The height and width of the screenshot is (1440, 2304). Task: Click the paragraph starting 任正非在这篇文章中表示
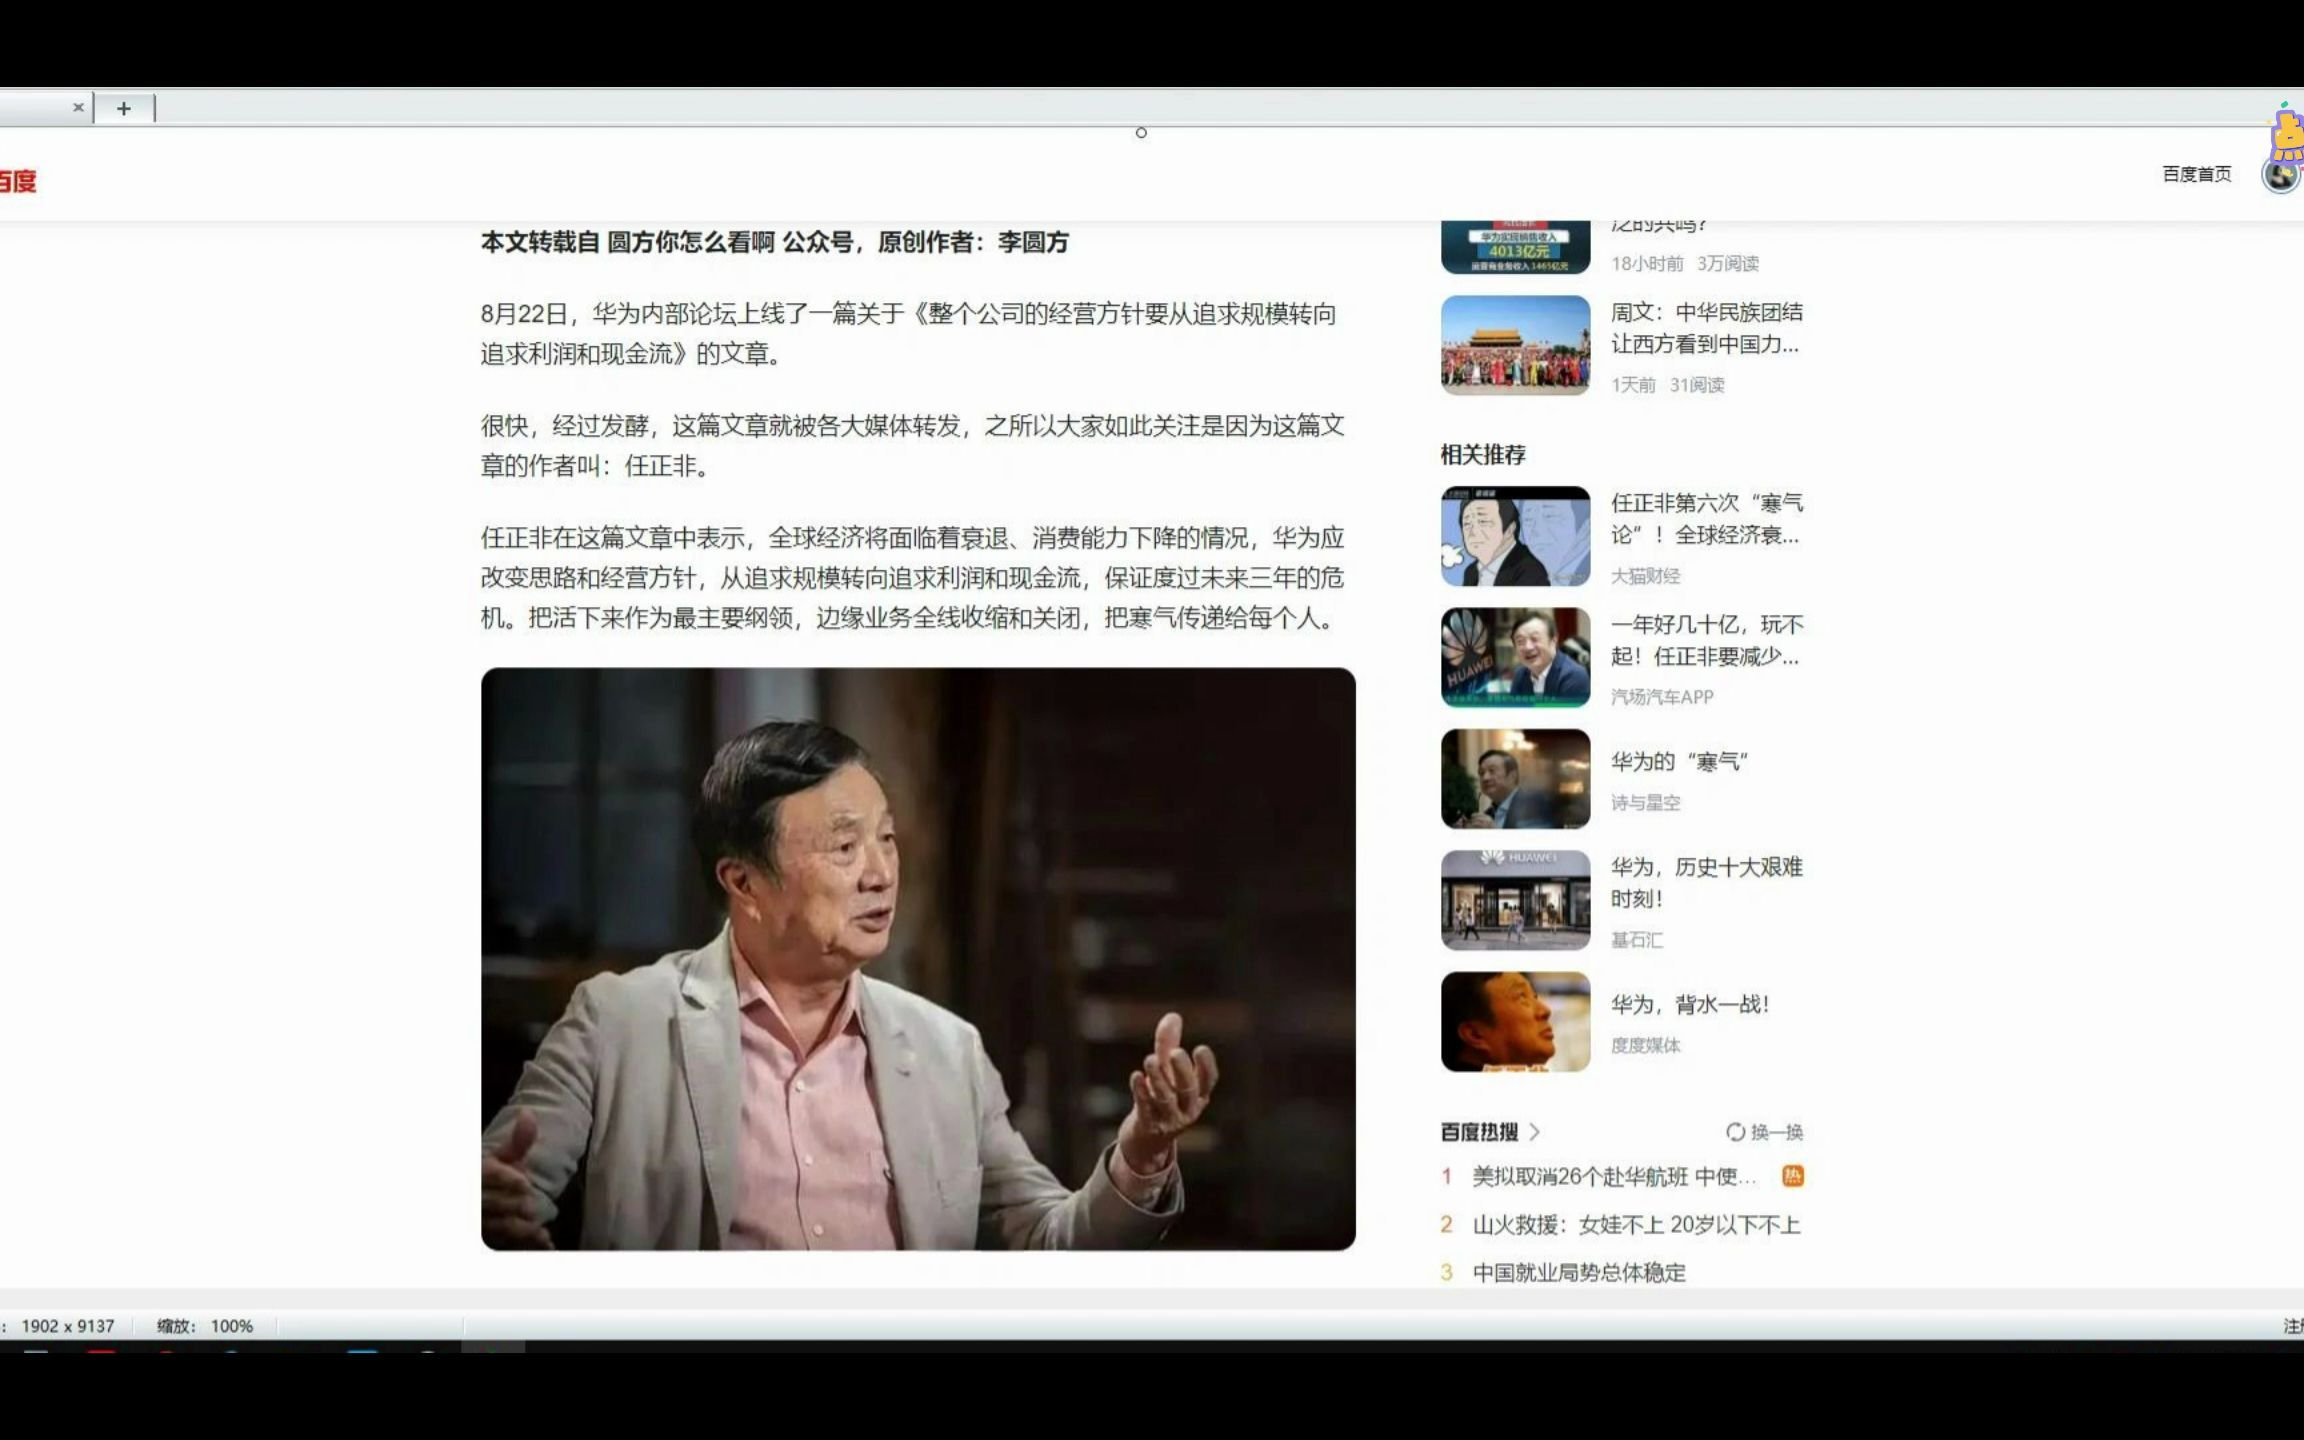tap(912, 578)
